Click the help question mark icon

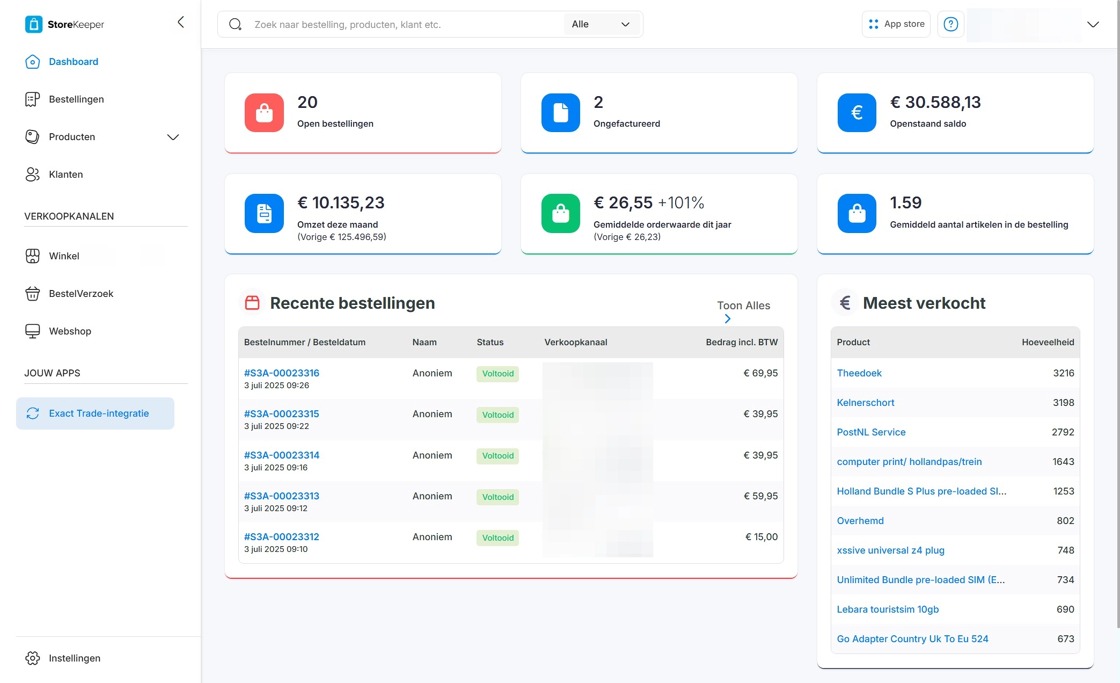(950, 24)
